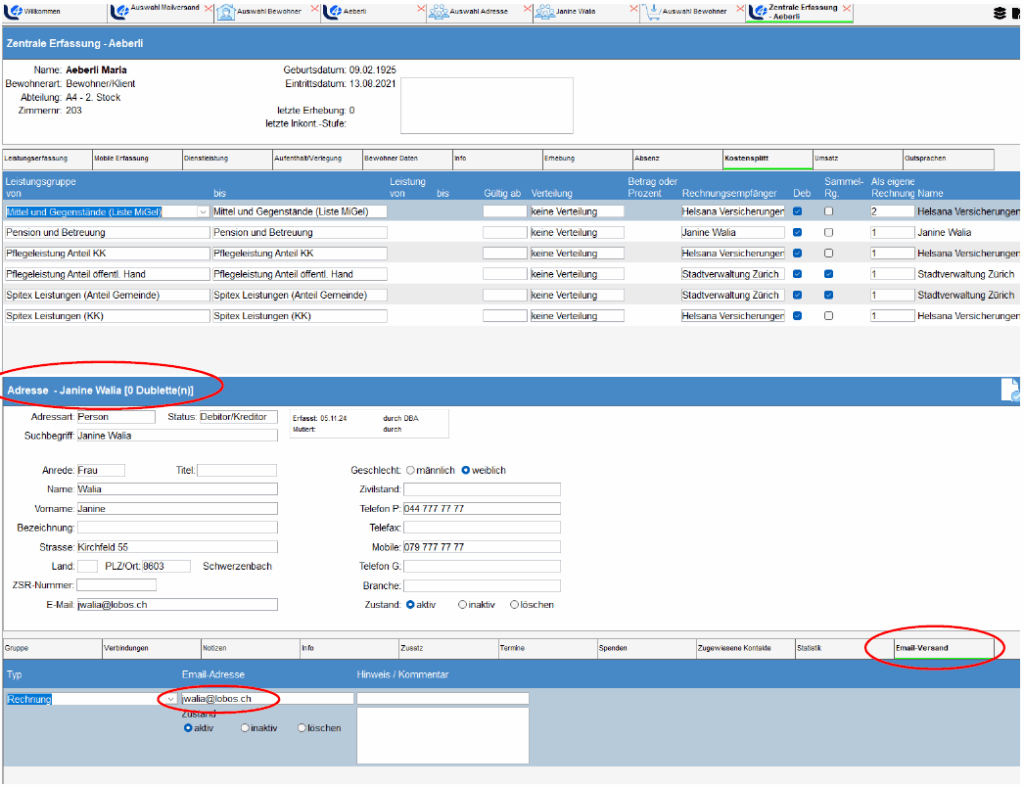Click the cart icon on the second Auswahl Bewohner tab
The width and height of the screenshot is (1024, 787).
[652, 13]
